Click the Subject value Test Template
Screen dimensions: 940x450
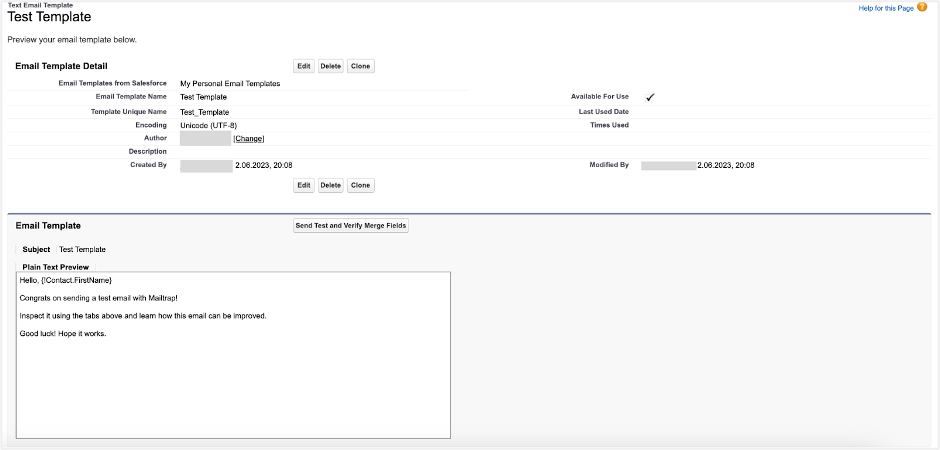coord(83,249)
